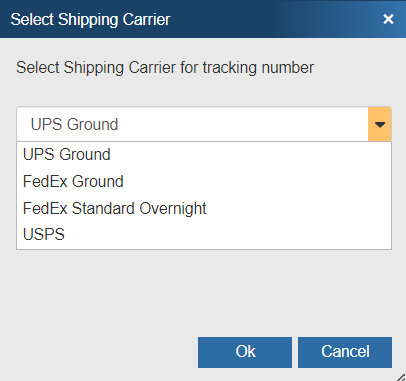Dismiss dialog using the white X icon
This screenshot has height=381, width=406.
tap(388, 19)
